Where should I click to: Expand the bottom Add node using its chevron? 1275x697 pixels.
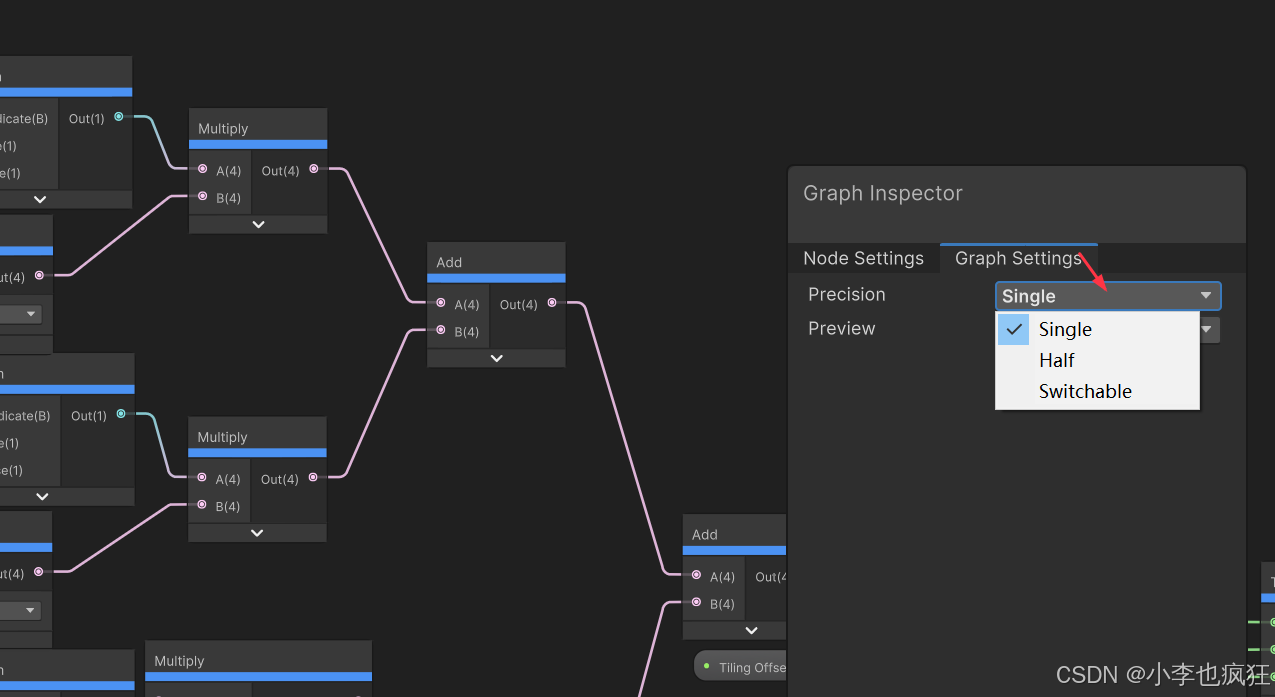click(751, 630)
